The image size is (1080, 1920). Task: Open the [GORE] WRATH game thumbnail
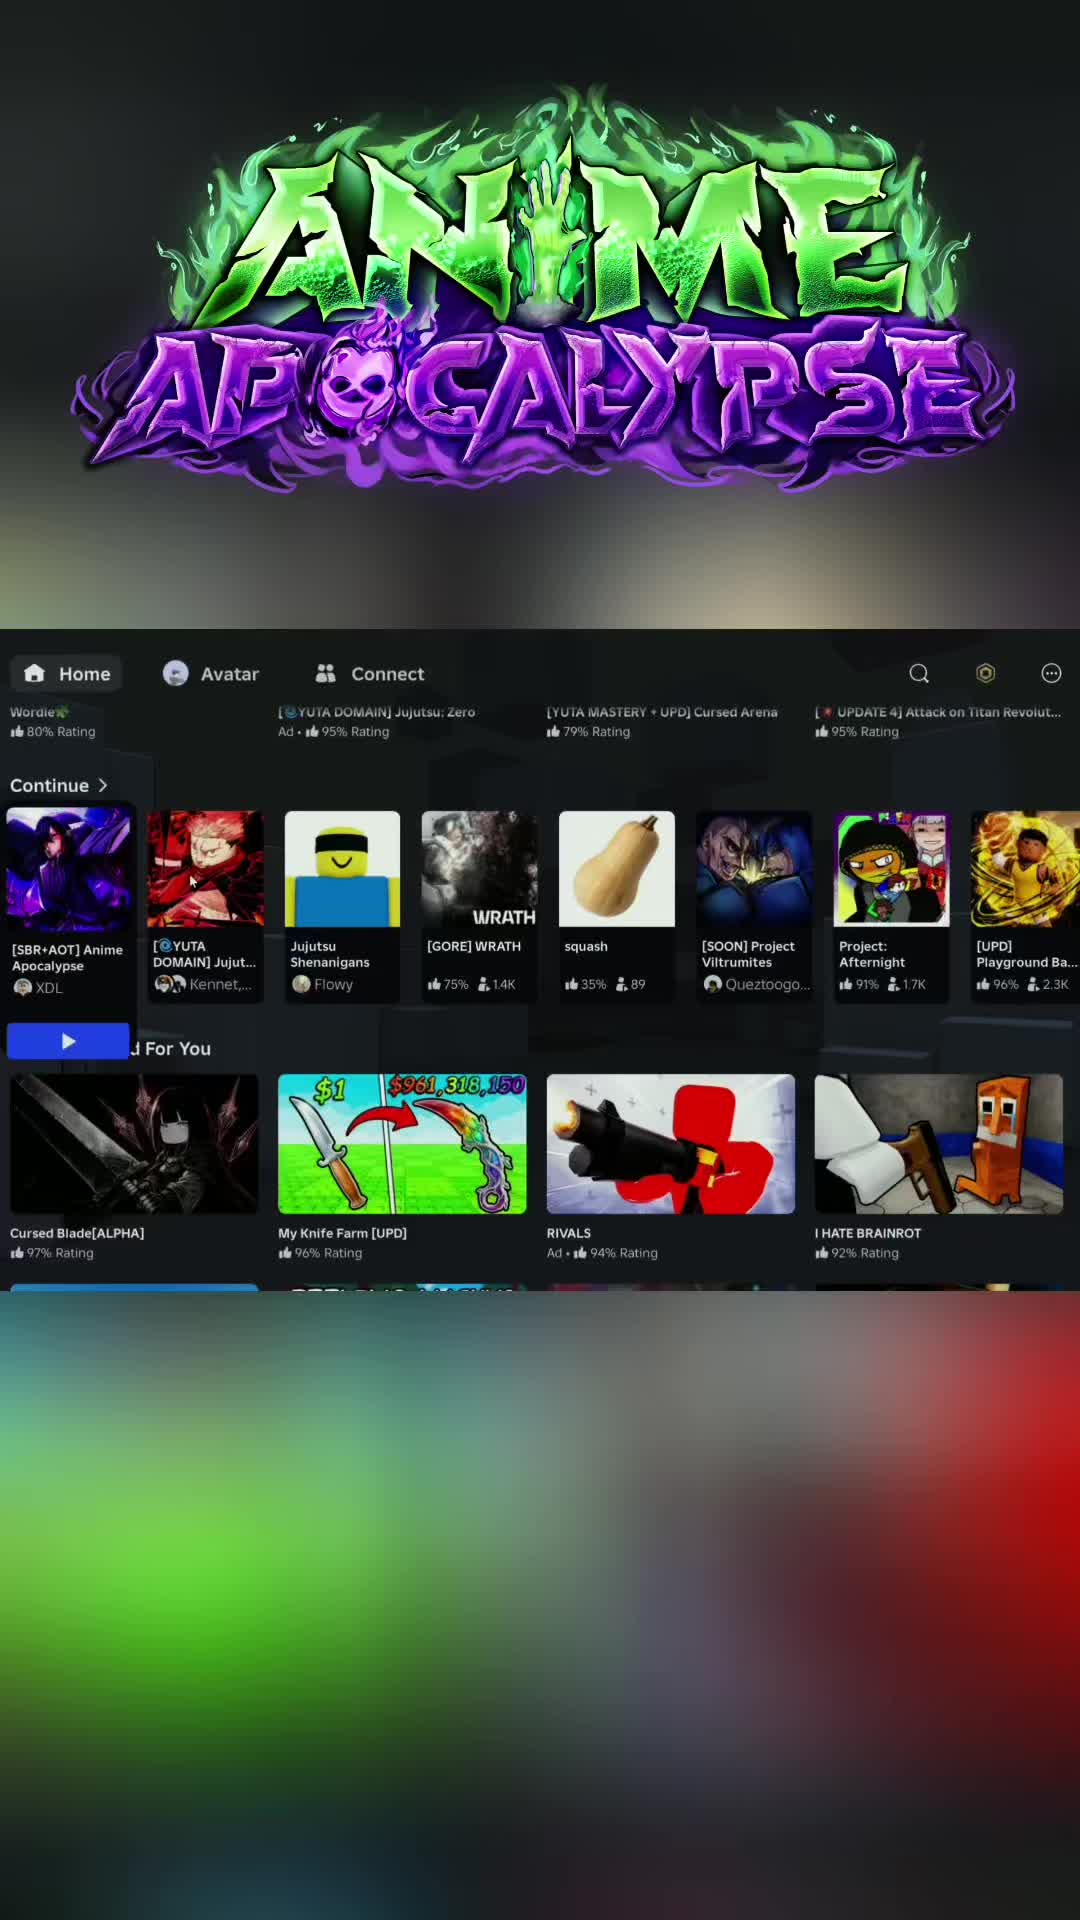pyautogui.click(x=479, y=868)
